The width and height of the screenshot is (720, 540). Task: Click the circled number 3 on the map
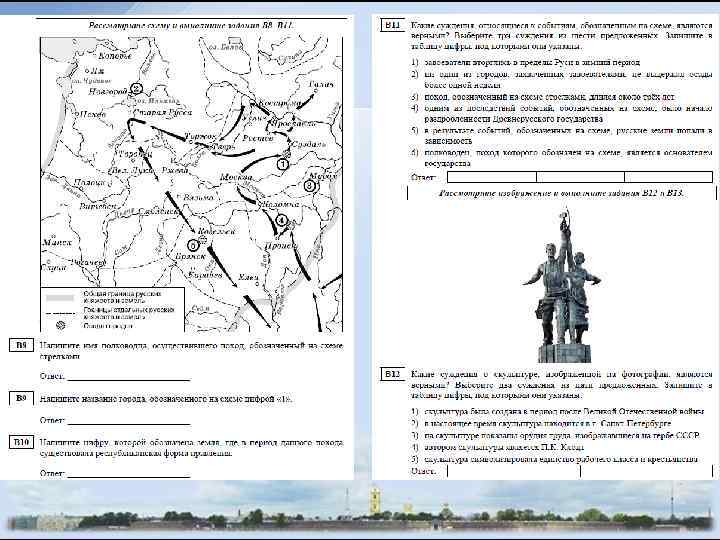coord(310,186)
